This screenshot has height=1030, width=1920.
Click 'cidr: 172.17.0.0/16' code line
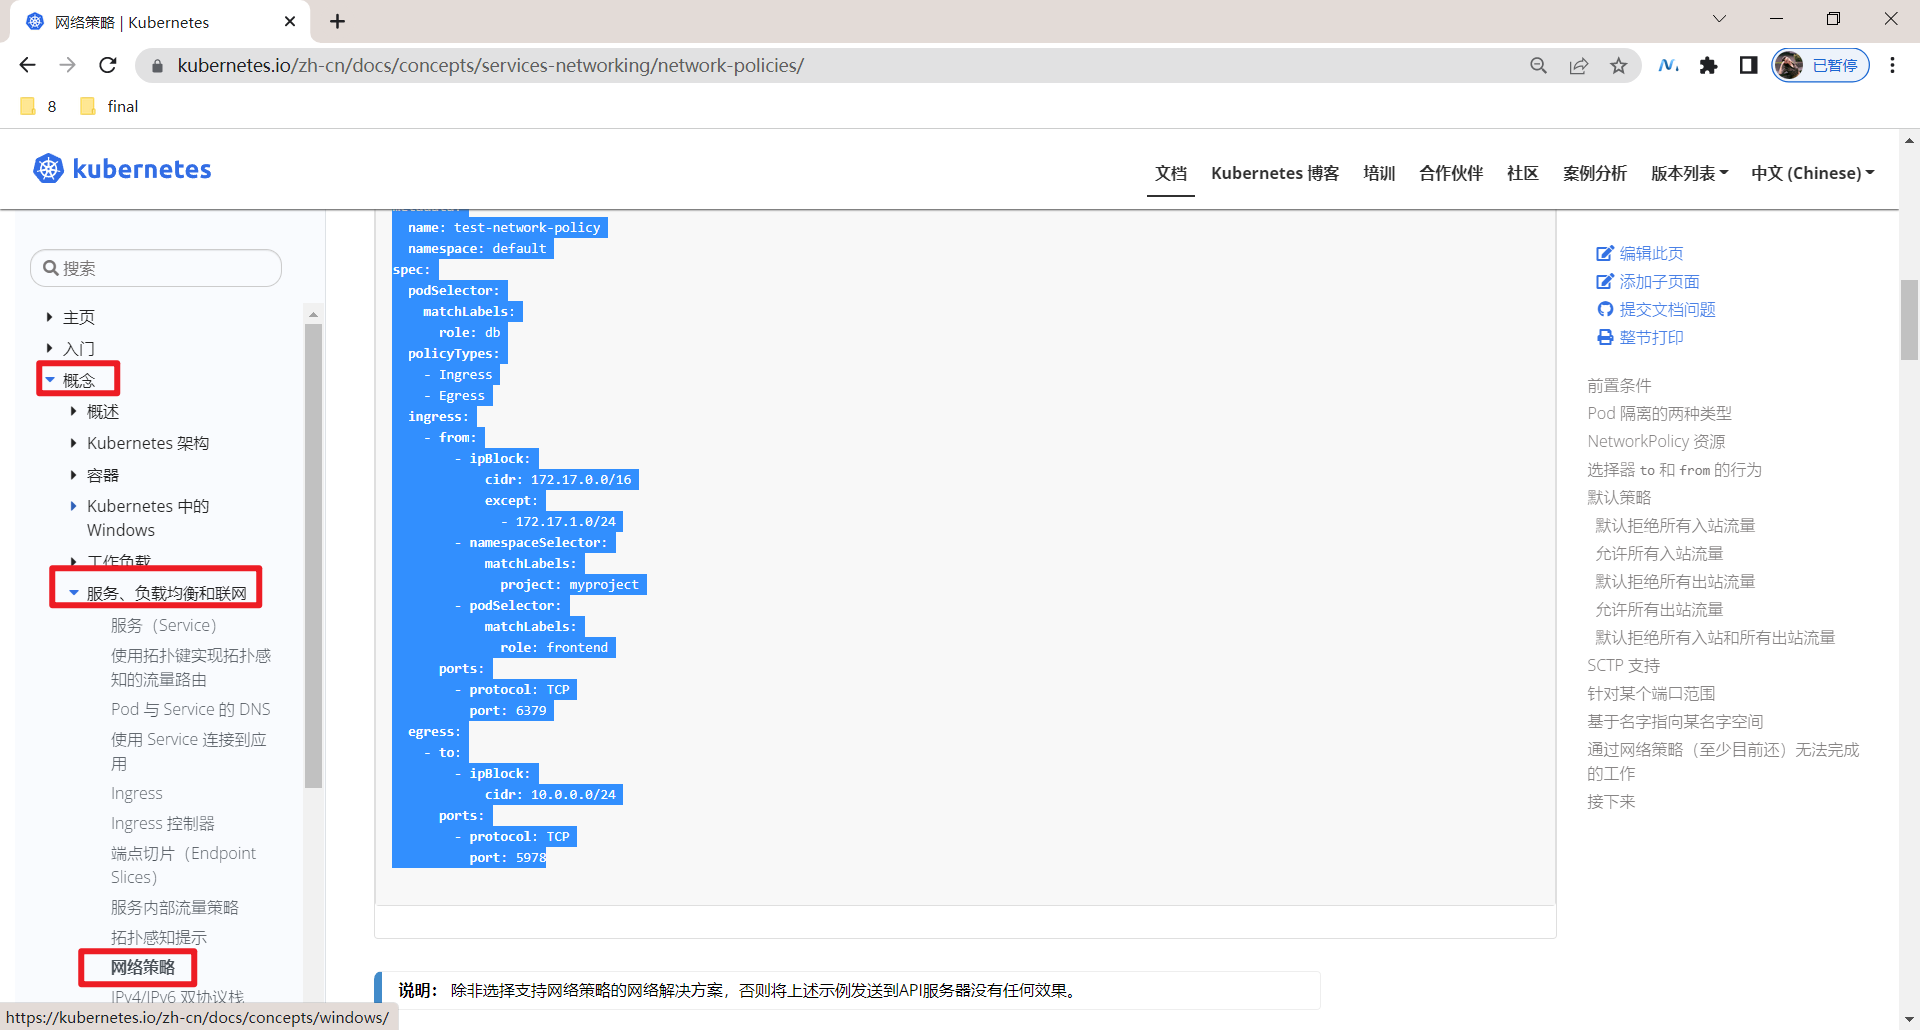point(558,479)
